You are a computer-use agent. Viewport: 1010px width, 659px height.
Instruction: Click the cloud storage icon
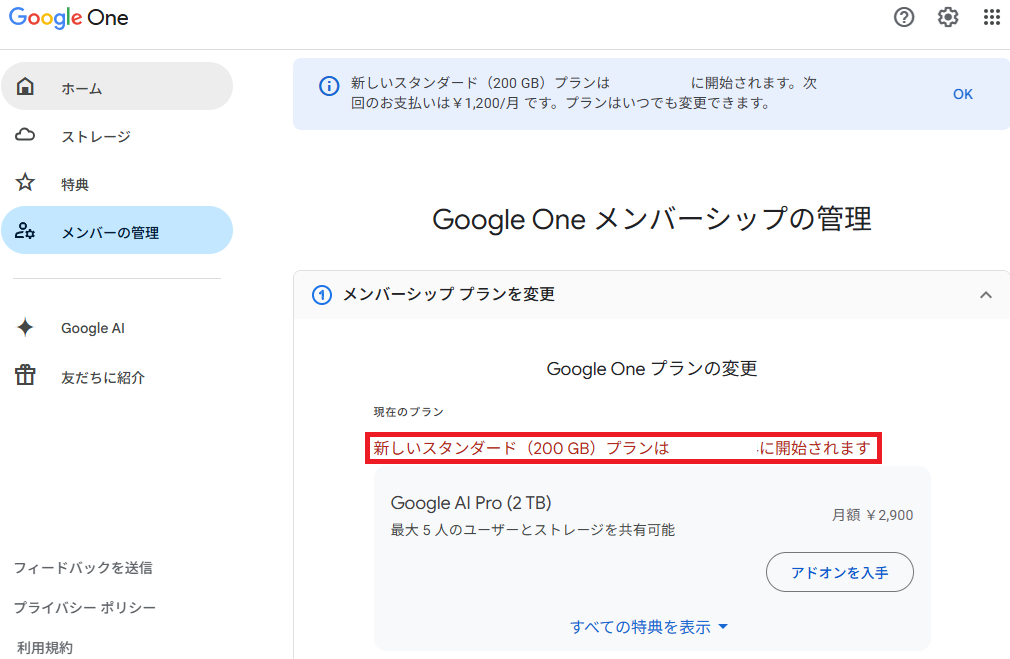(26, 135)
